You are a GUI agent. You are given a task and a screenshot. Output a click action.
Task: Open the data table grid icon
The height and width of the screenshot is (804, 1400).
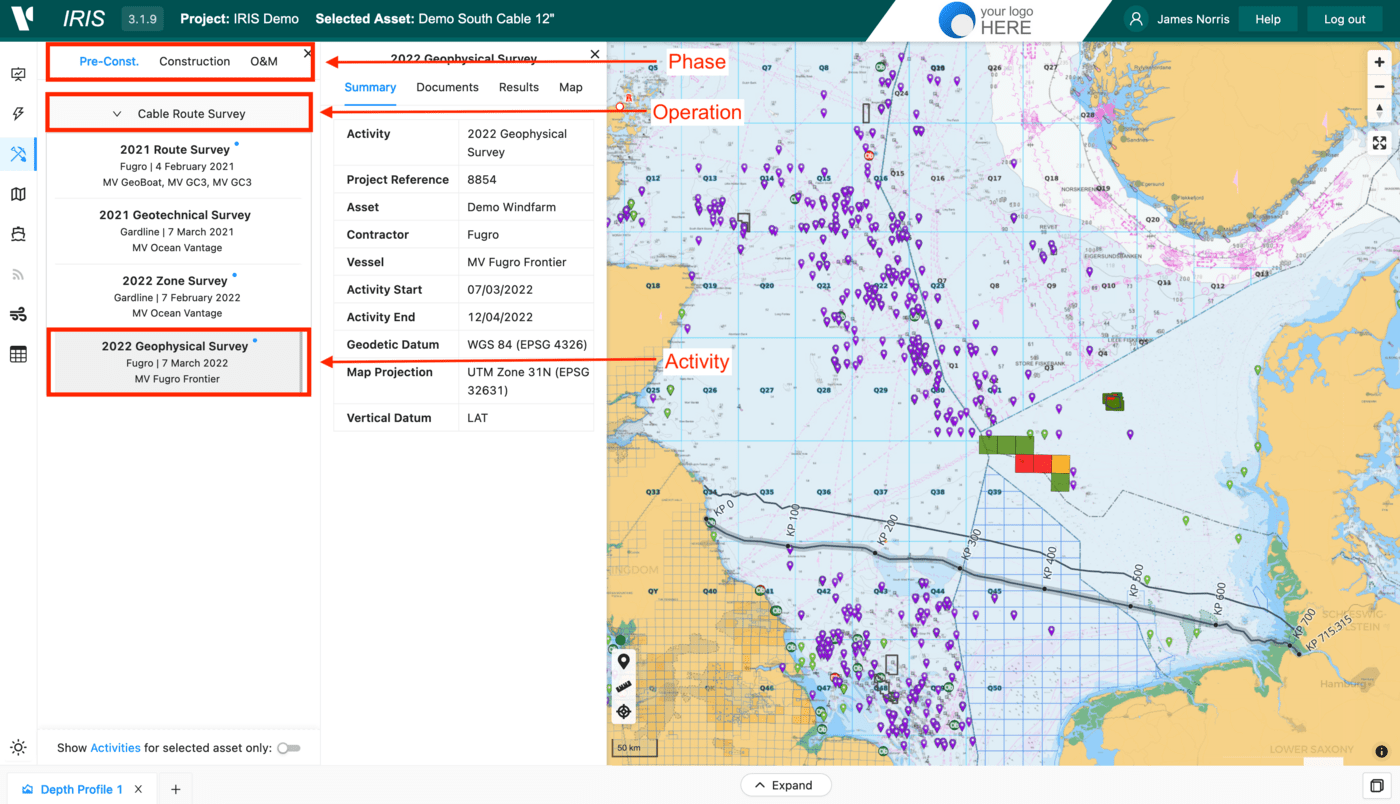pyautogui.click(x=18, y=354)
